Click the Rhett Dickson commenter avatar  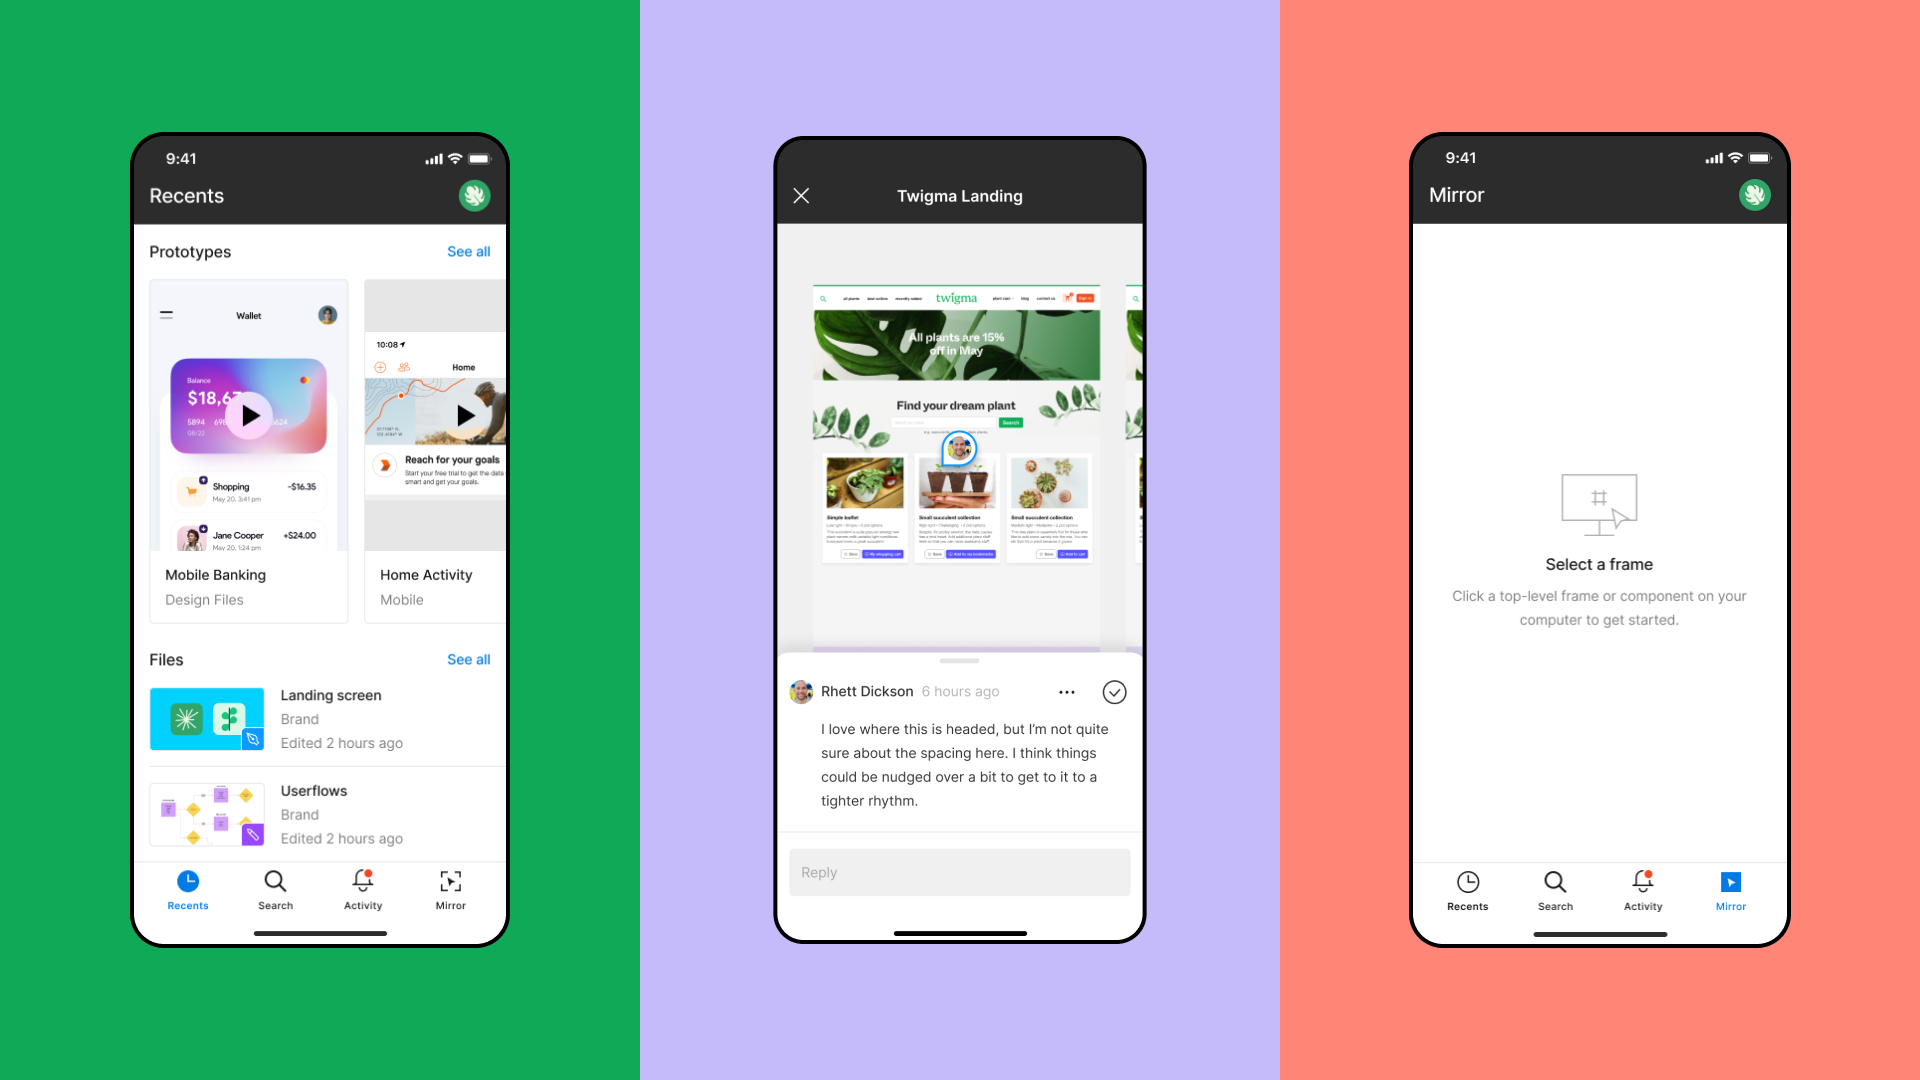[x=800, y=691]
